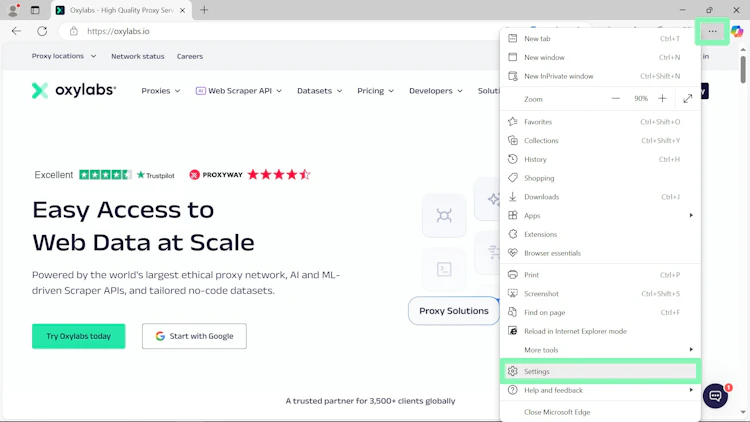Select New tab from menu

(600, 39)
